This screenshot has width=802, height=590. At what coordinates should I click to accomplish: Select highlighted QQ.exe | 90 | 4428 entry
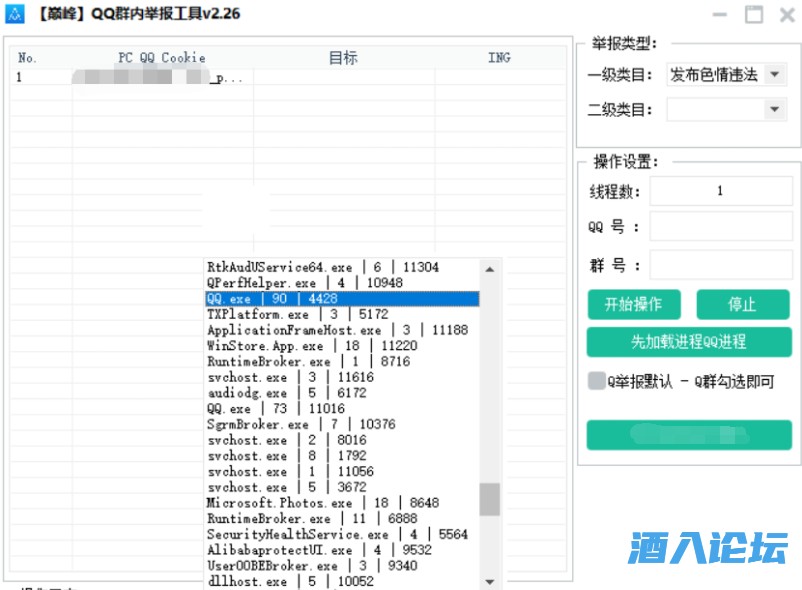(x=342, y=299)
